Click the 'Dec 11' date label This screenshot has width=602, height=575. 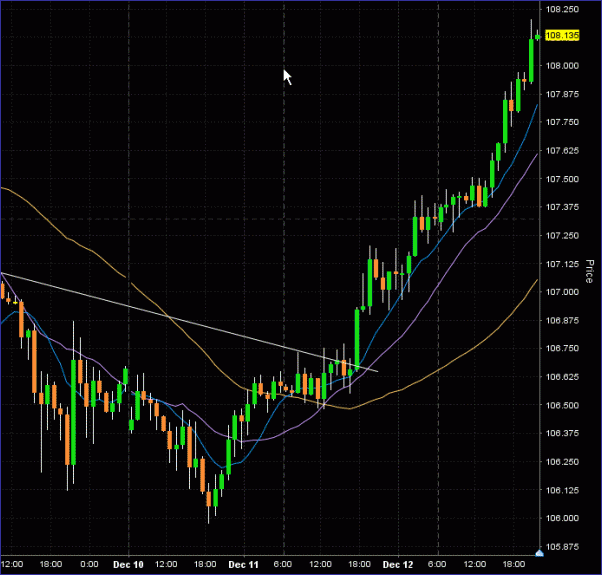243,564
